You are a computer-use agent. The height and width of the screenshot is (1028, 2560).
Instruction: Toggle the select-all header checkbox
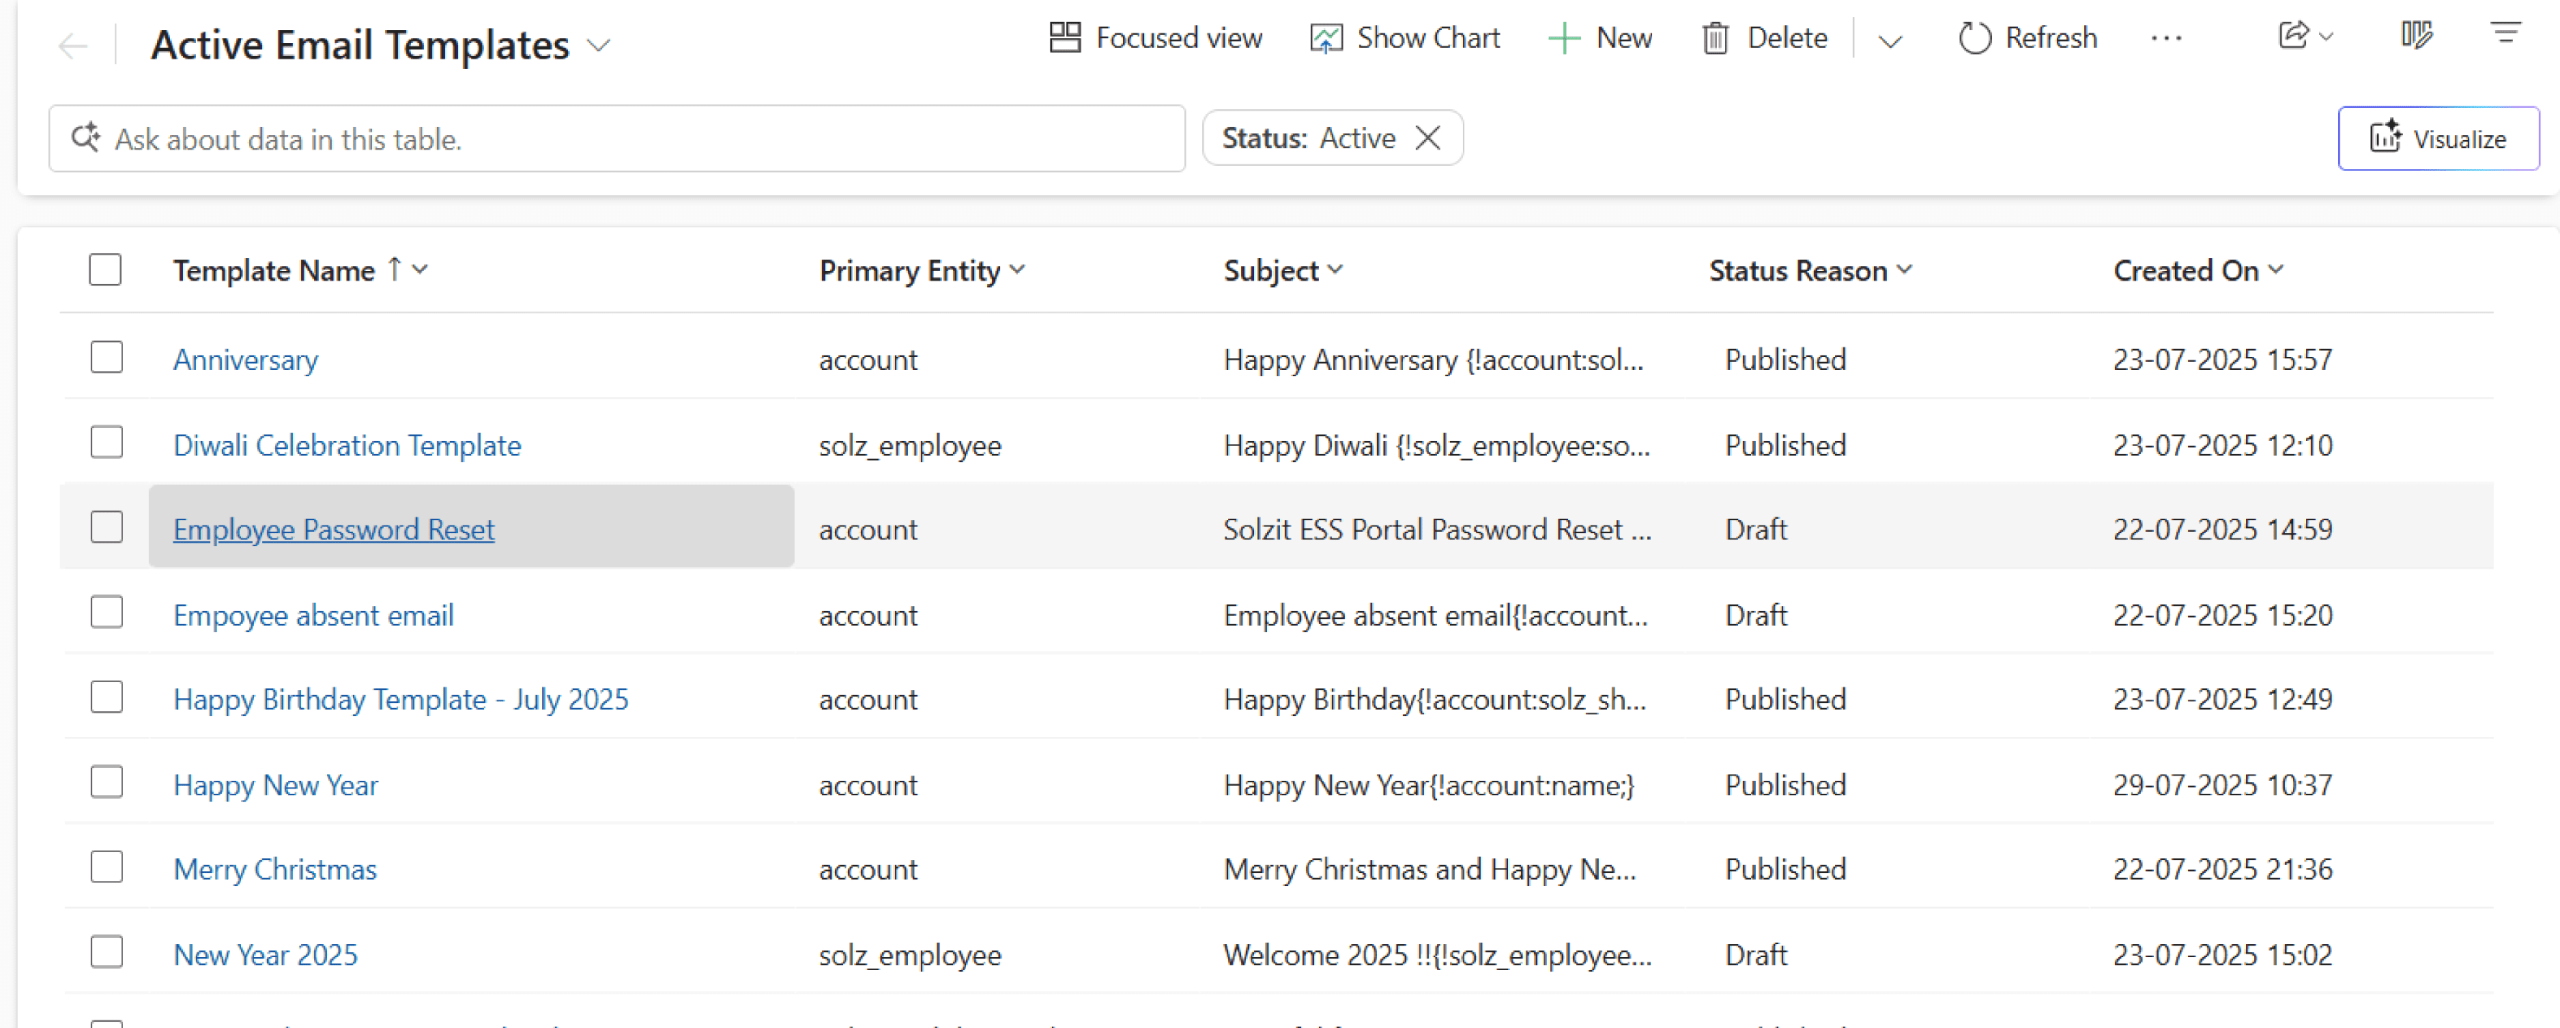pos(105,270)
